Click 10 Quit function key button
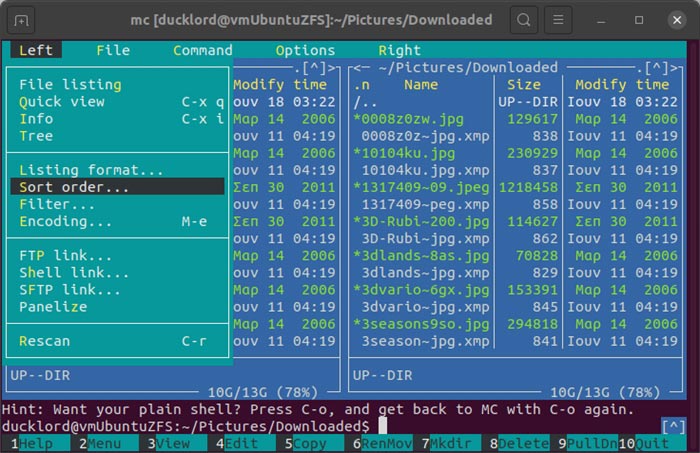This screenshot has height=453, width=700. (x=652, y=443)
